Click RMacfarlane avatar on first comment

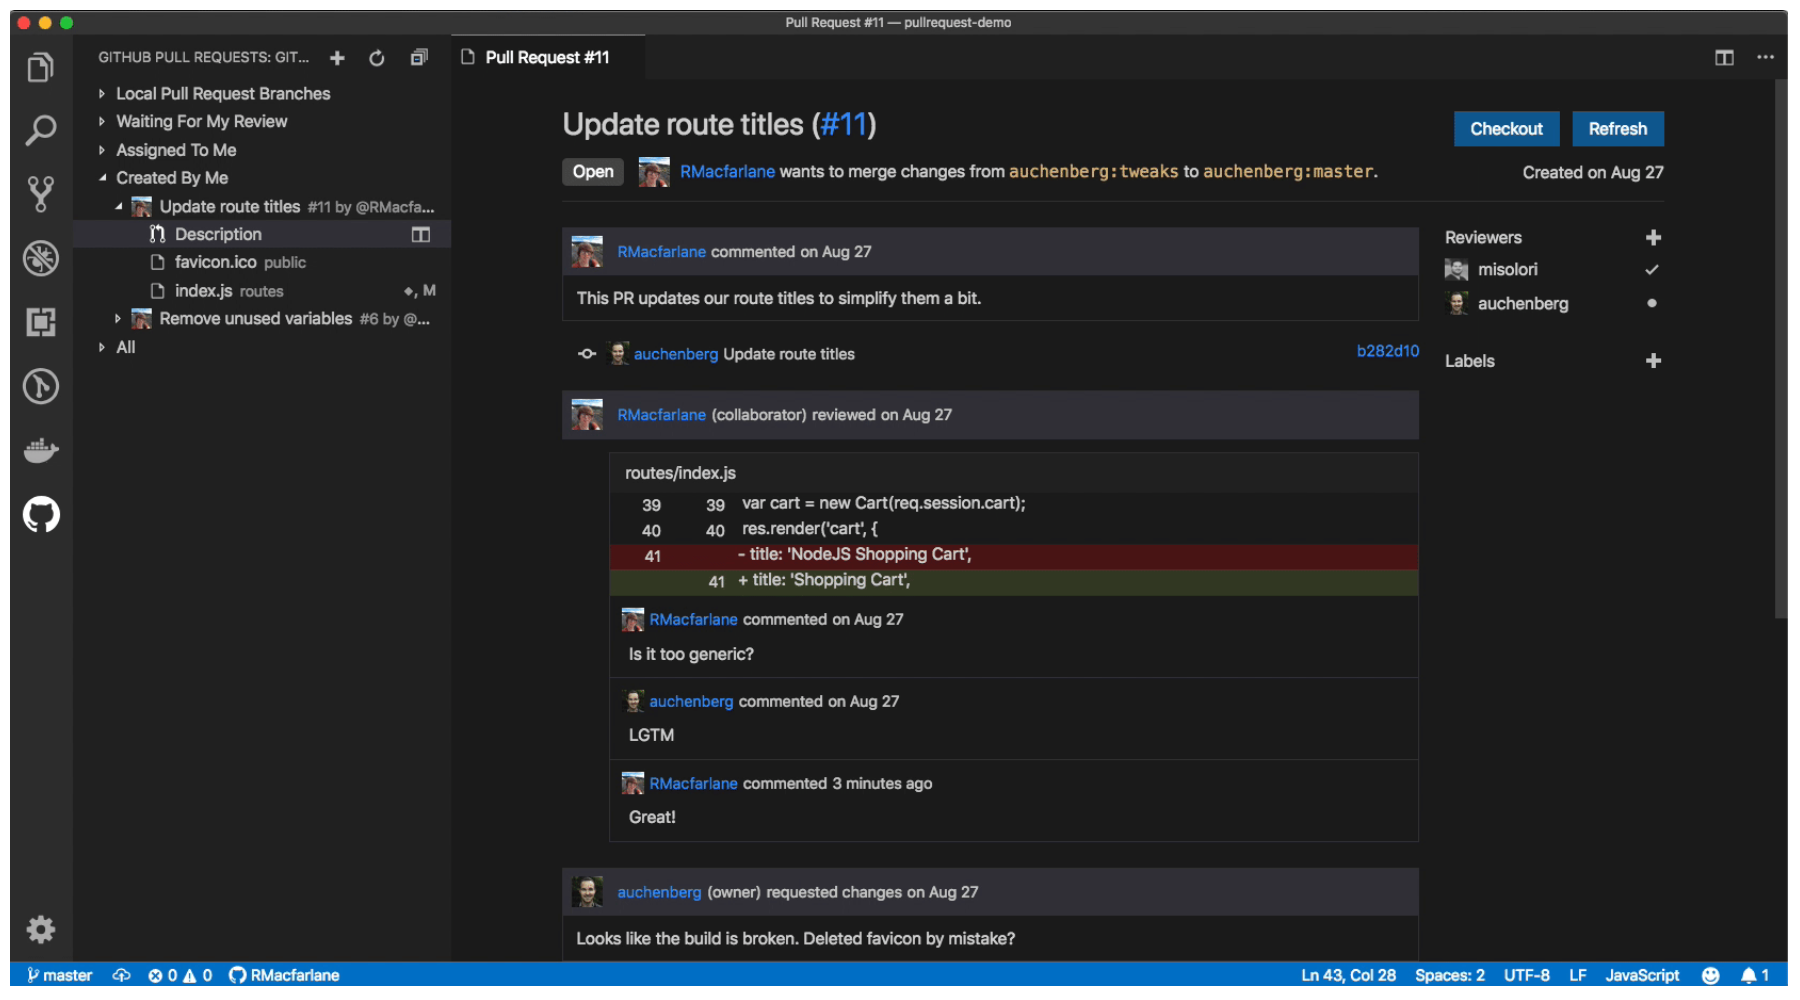pos(587,251)
